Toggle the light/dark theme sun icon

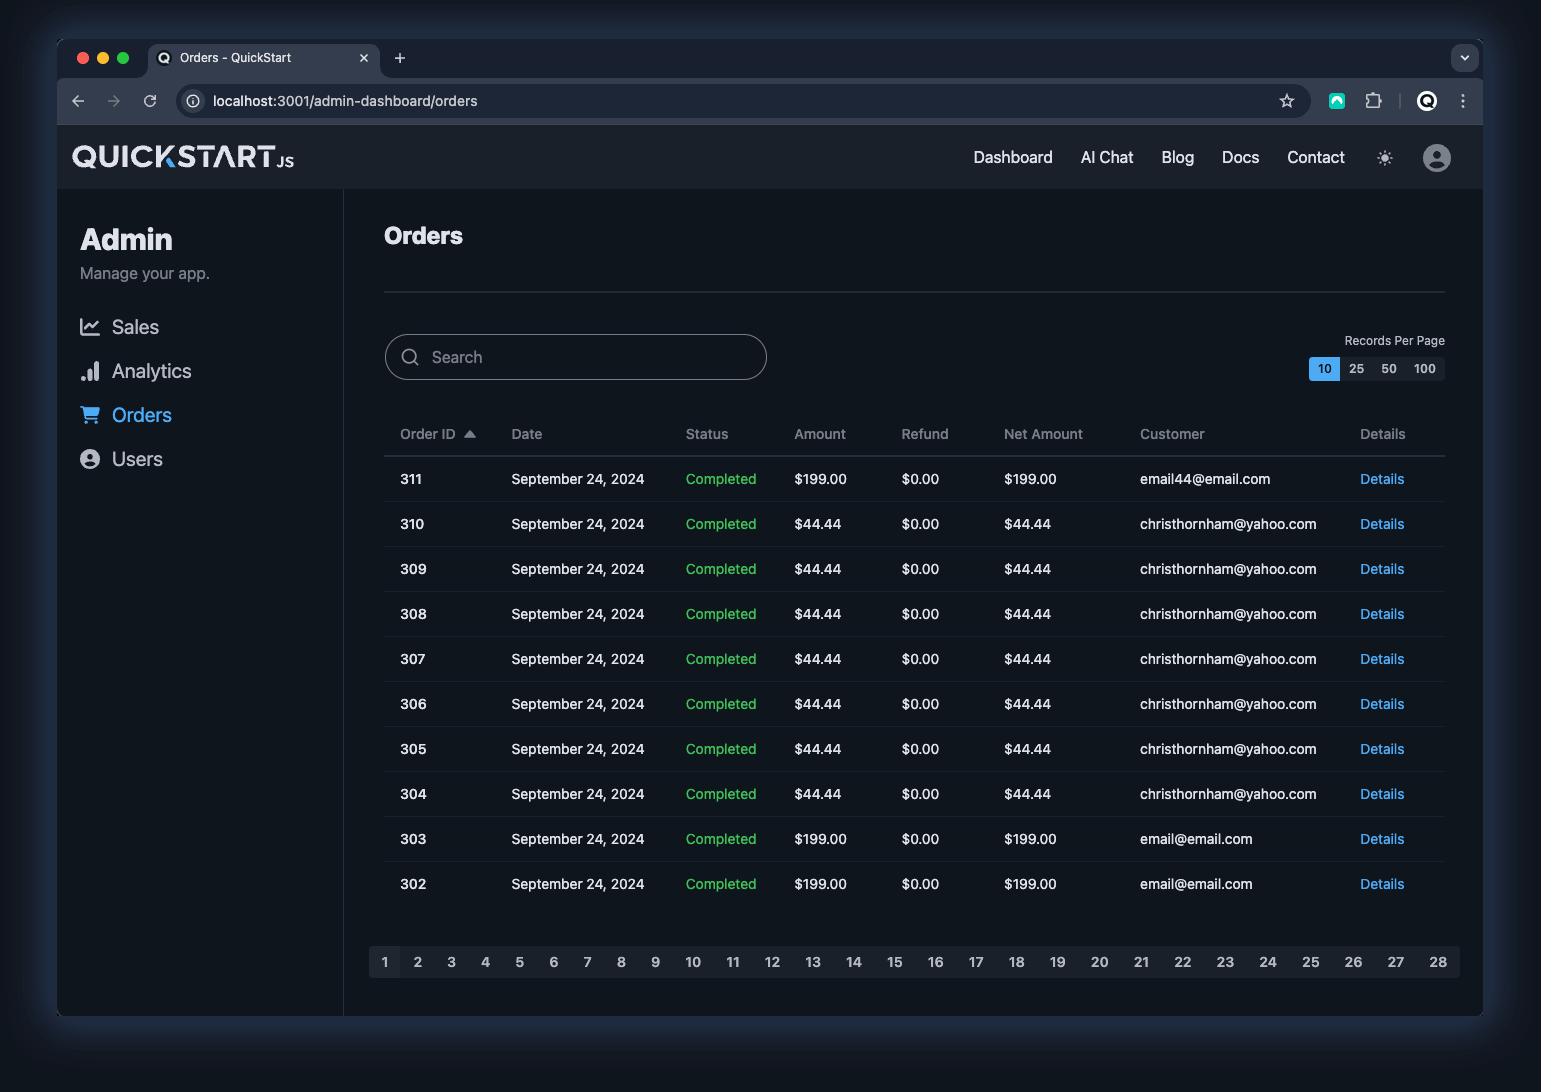[1384, 158]
